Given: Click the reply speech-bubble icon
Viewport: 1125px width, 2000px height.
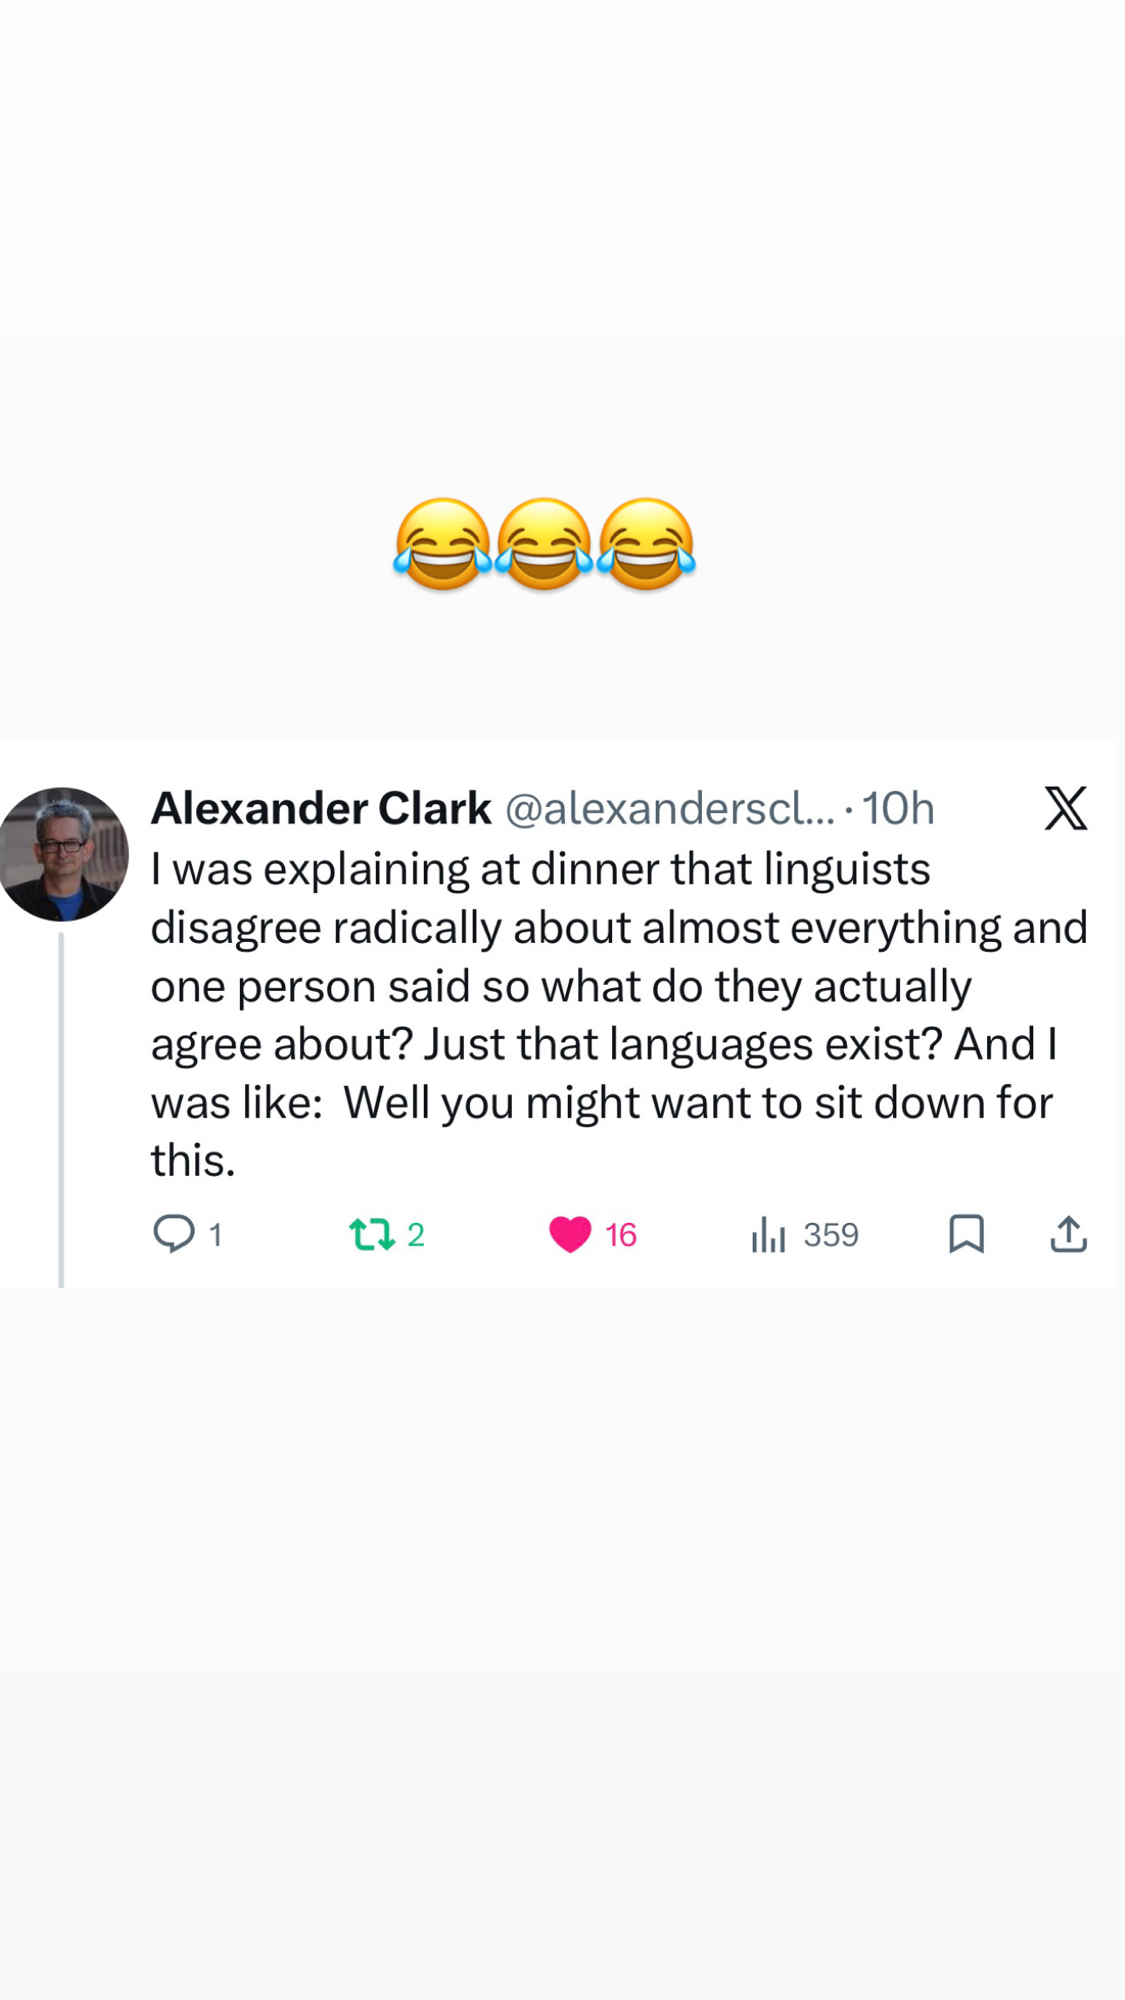Looking at the screenshot, I should coord(174,1234).
